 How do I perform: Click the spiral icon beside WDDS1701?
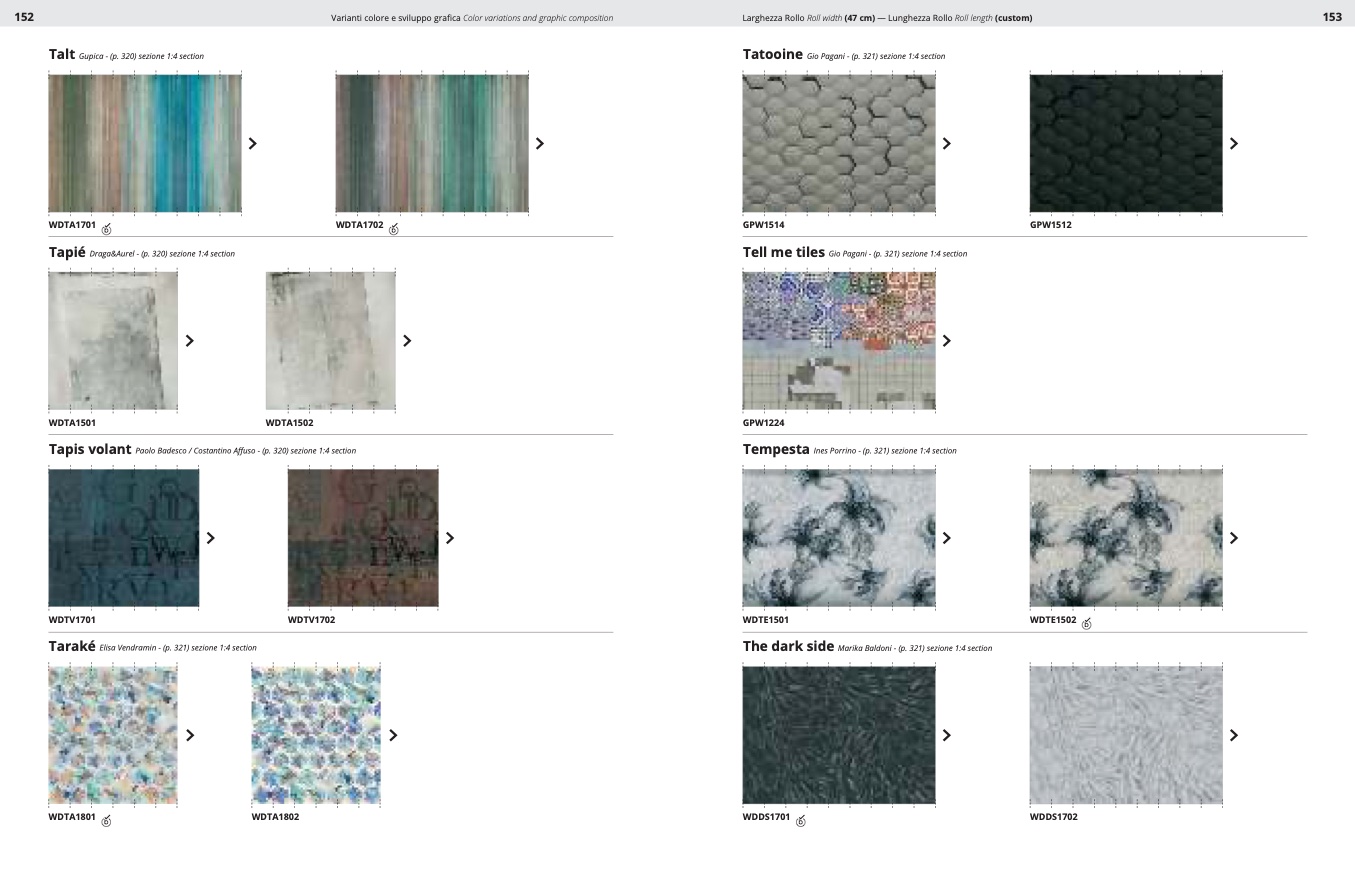800,821
